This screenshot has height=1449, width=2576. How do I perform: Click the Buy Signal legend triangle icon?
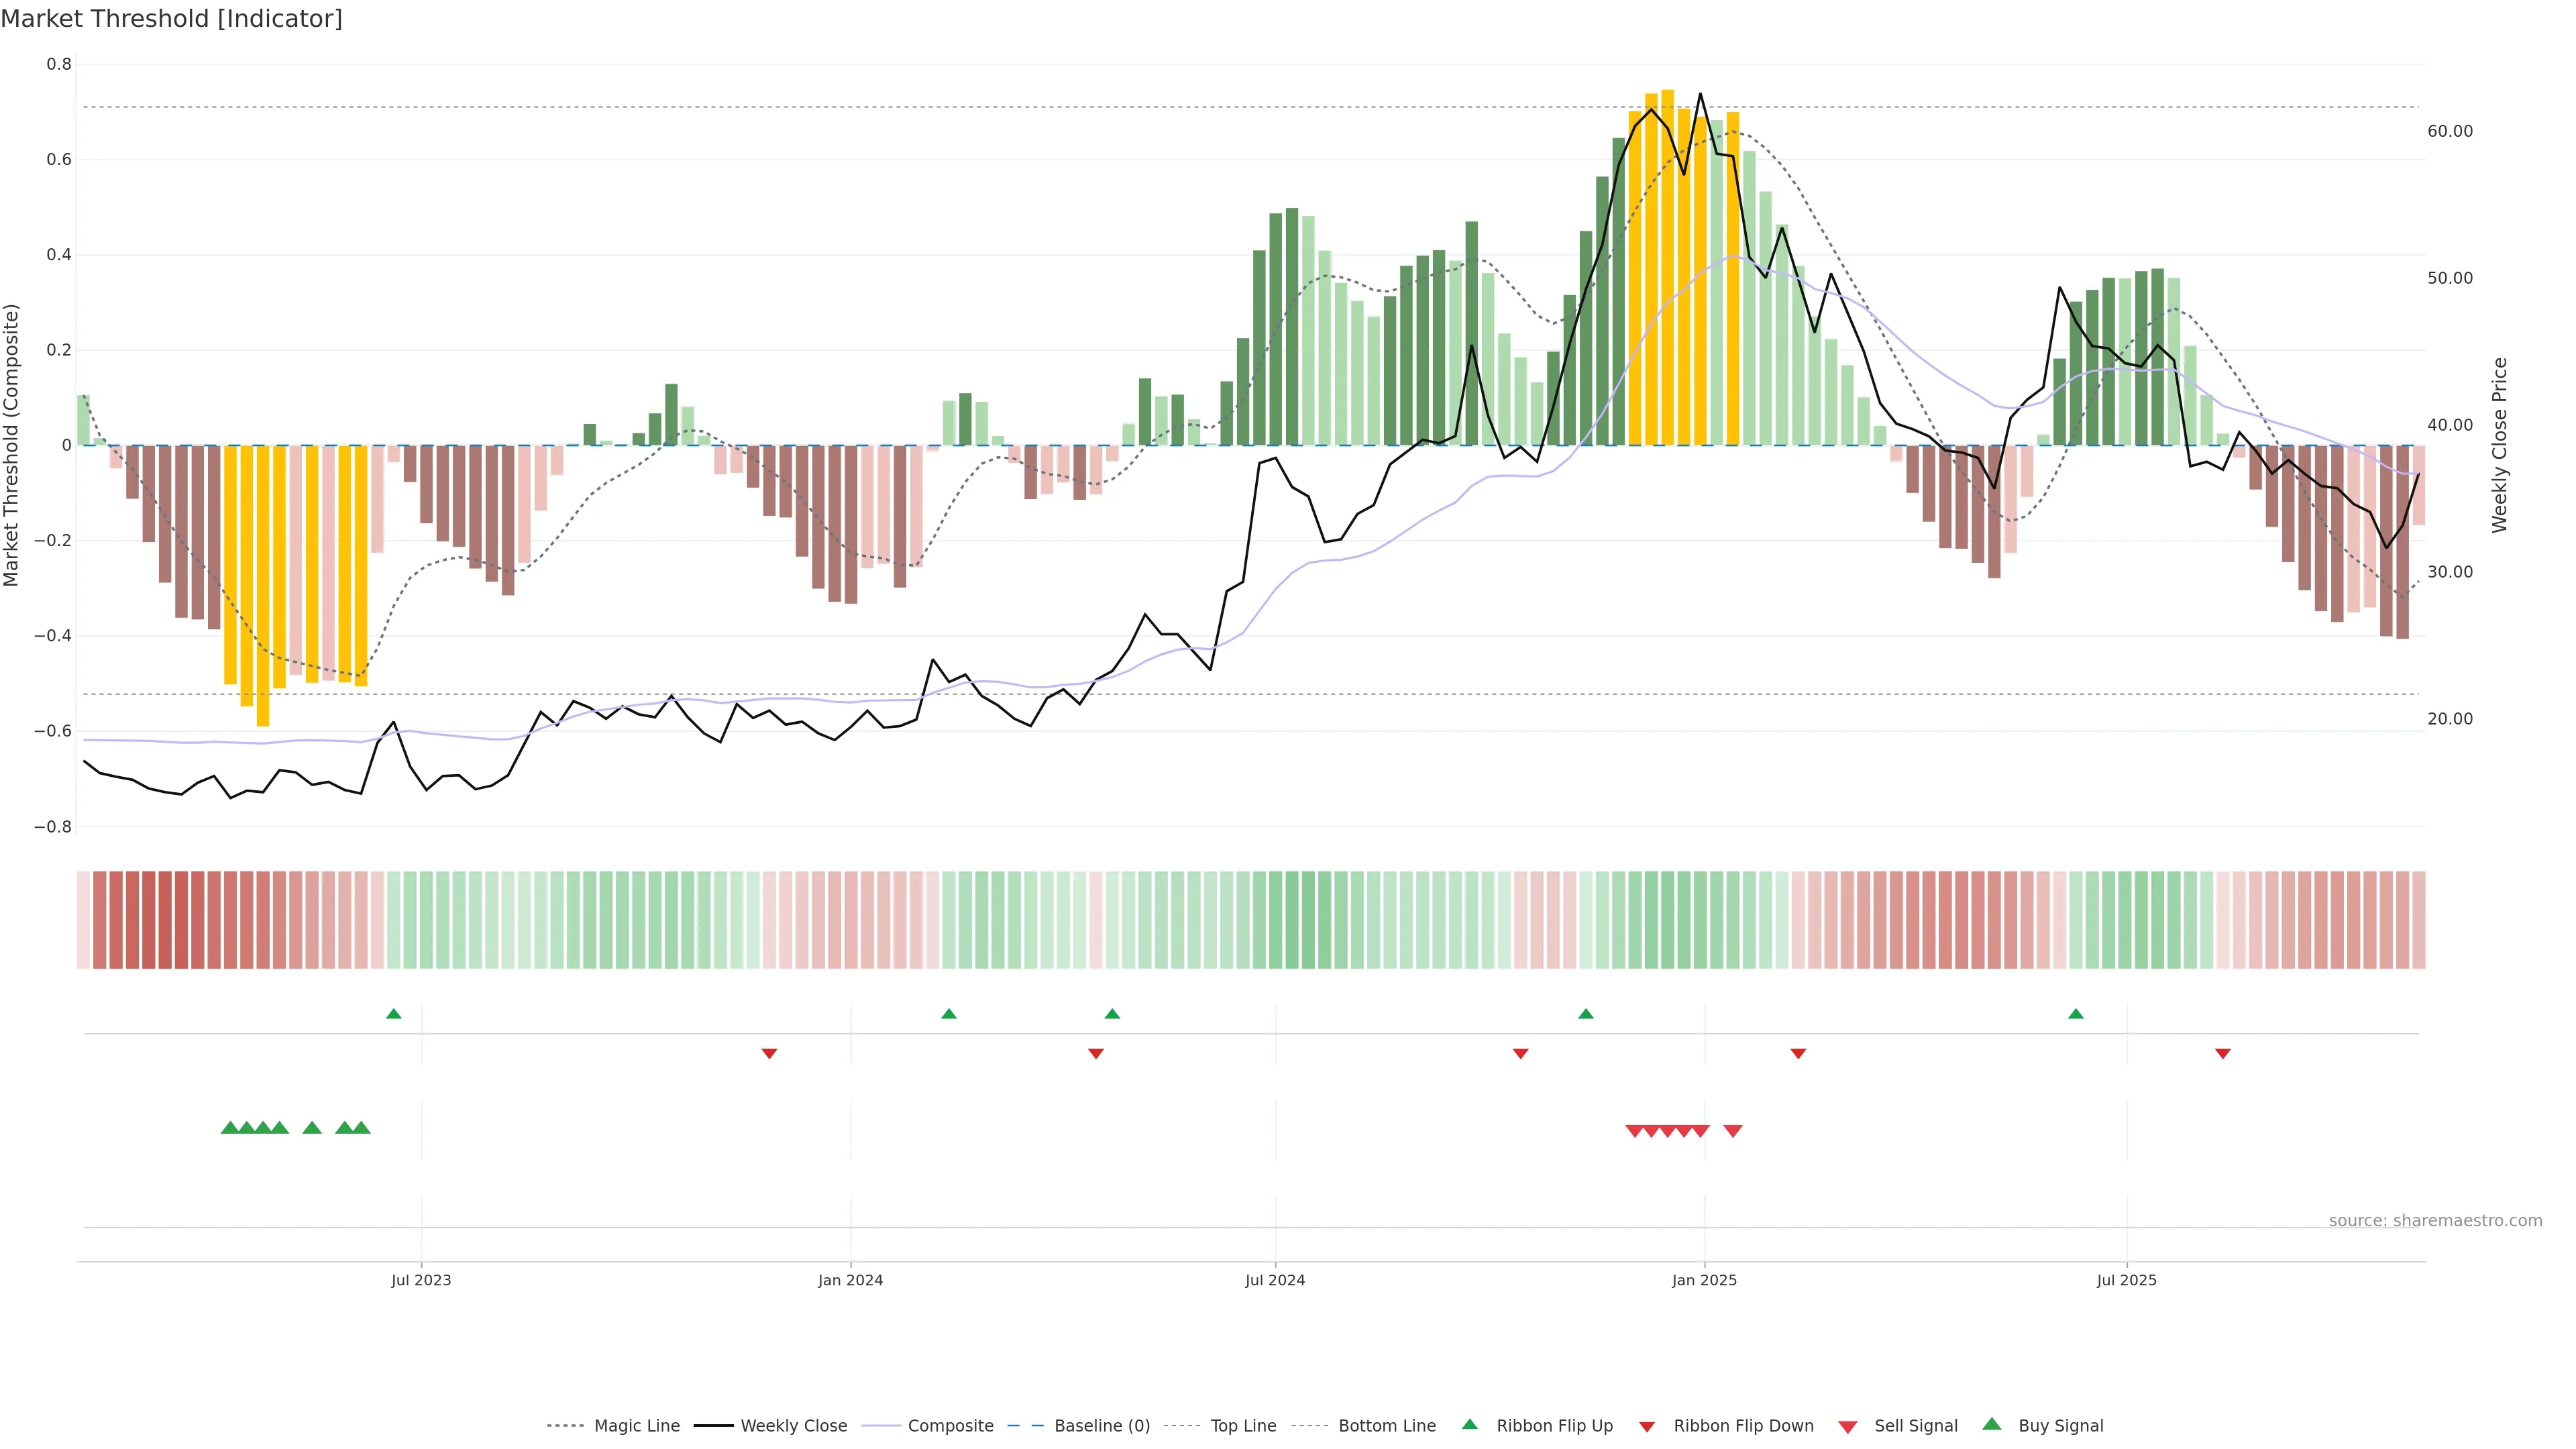1992,1424
